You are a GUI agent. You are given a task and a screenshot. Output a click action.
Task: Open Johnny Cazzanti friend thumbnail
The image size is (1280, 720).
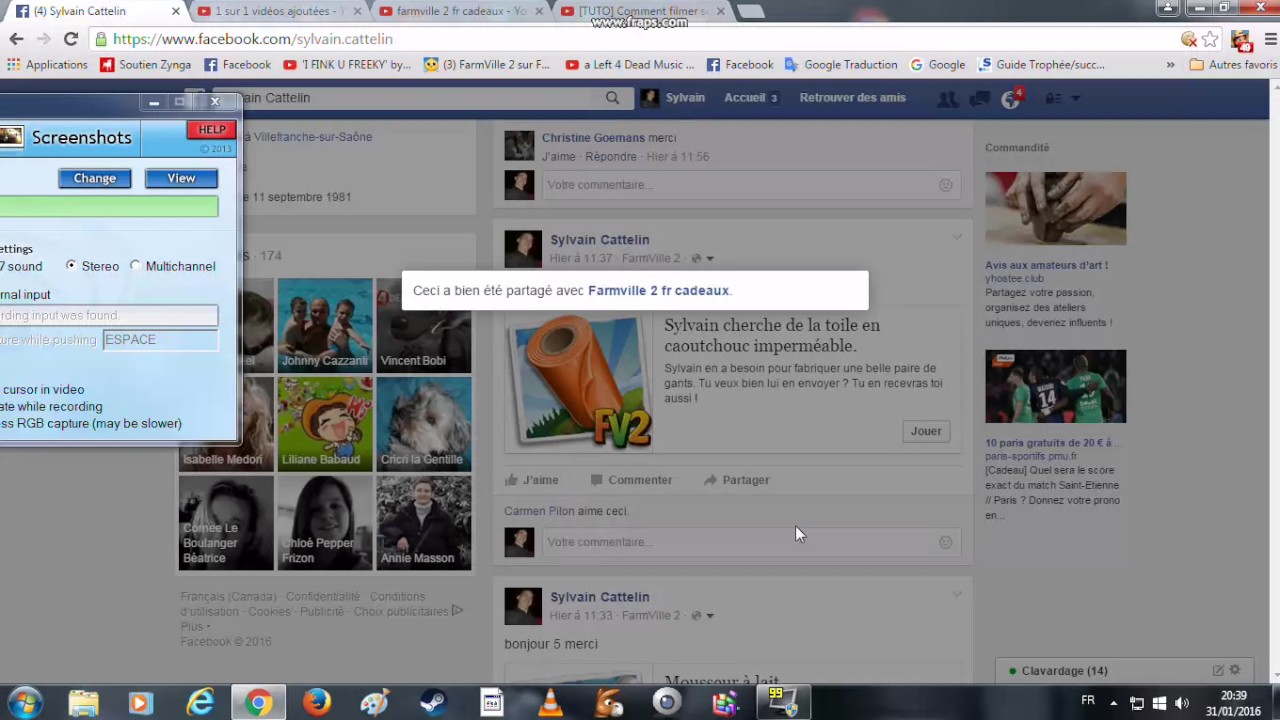325,325
